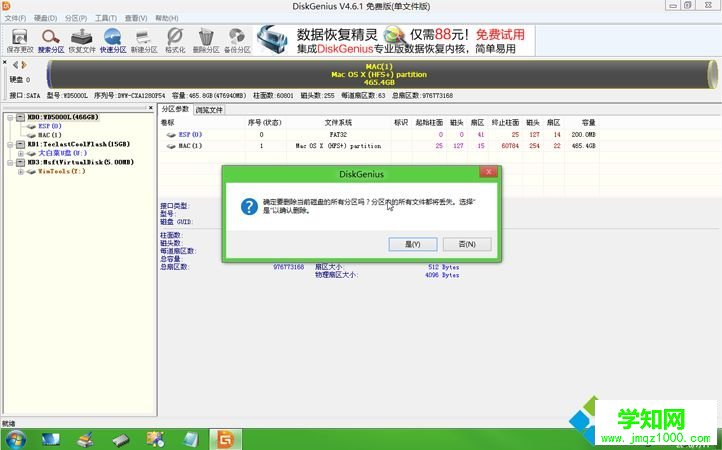Confirm deletion with 是(Y) button

pos(413,244)
